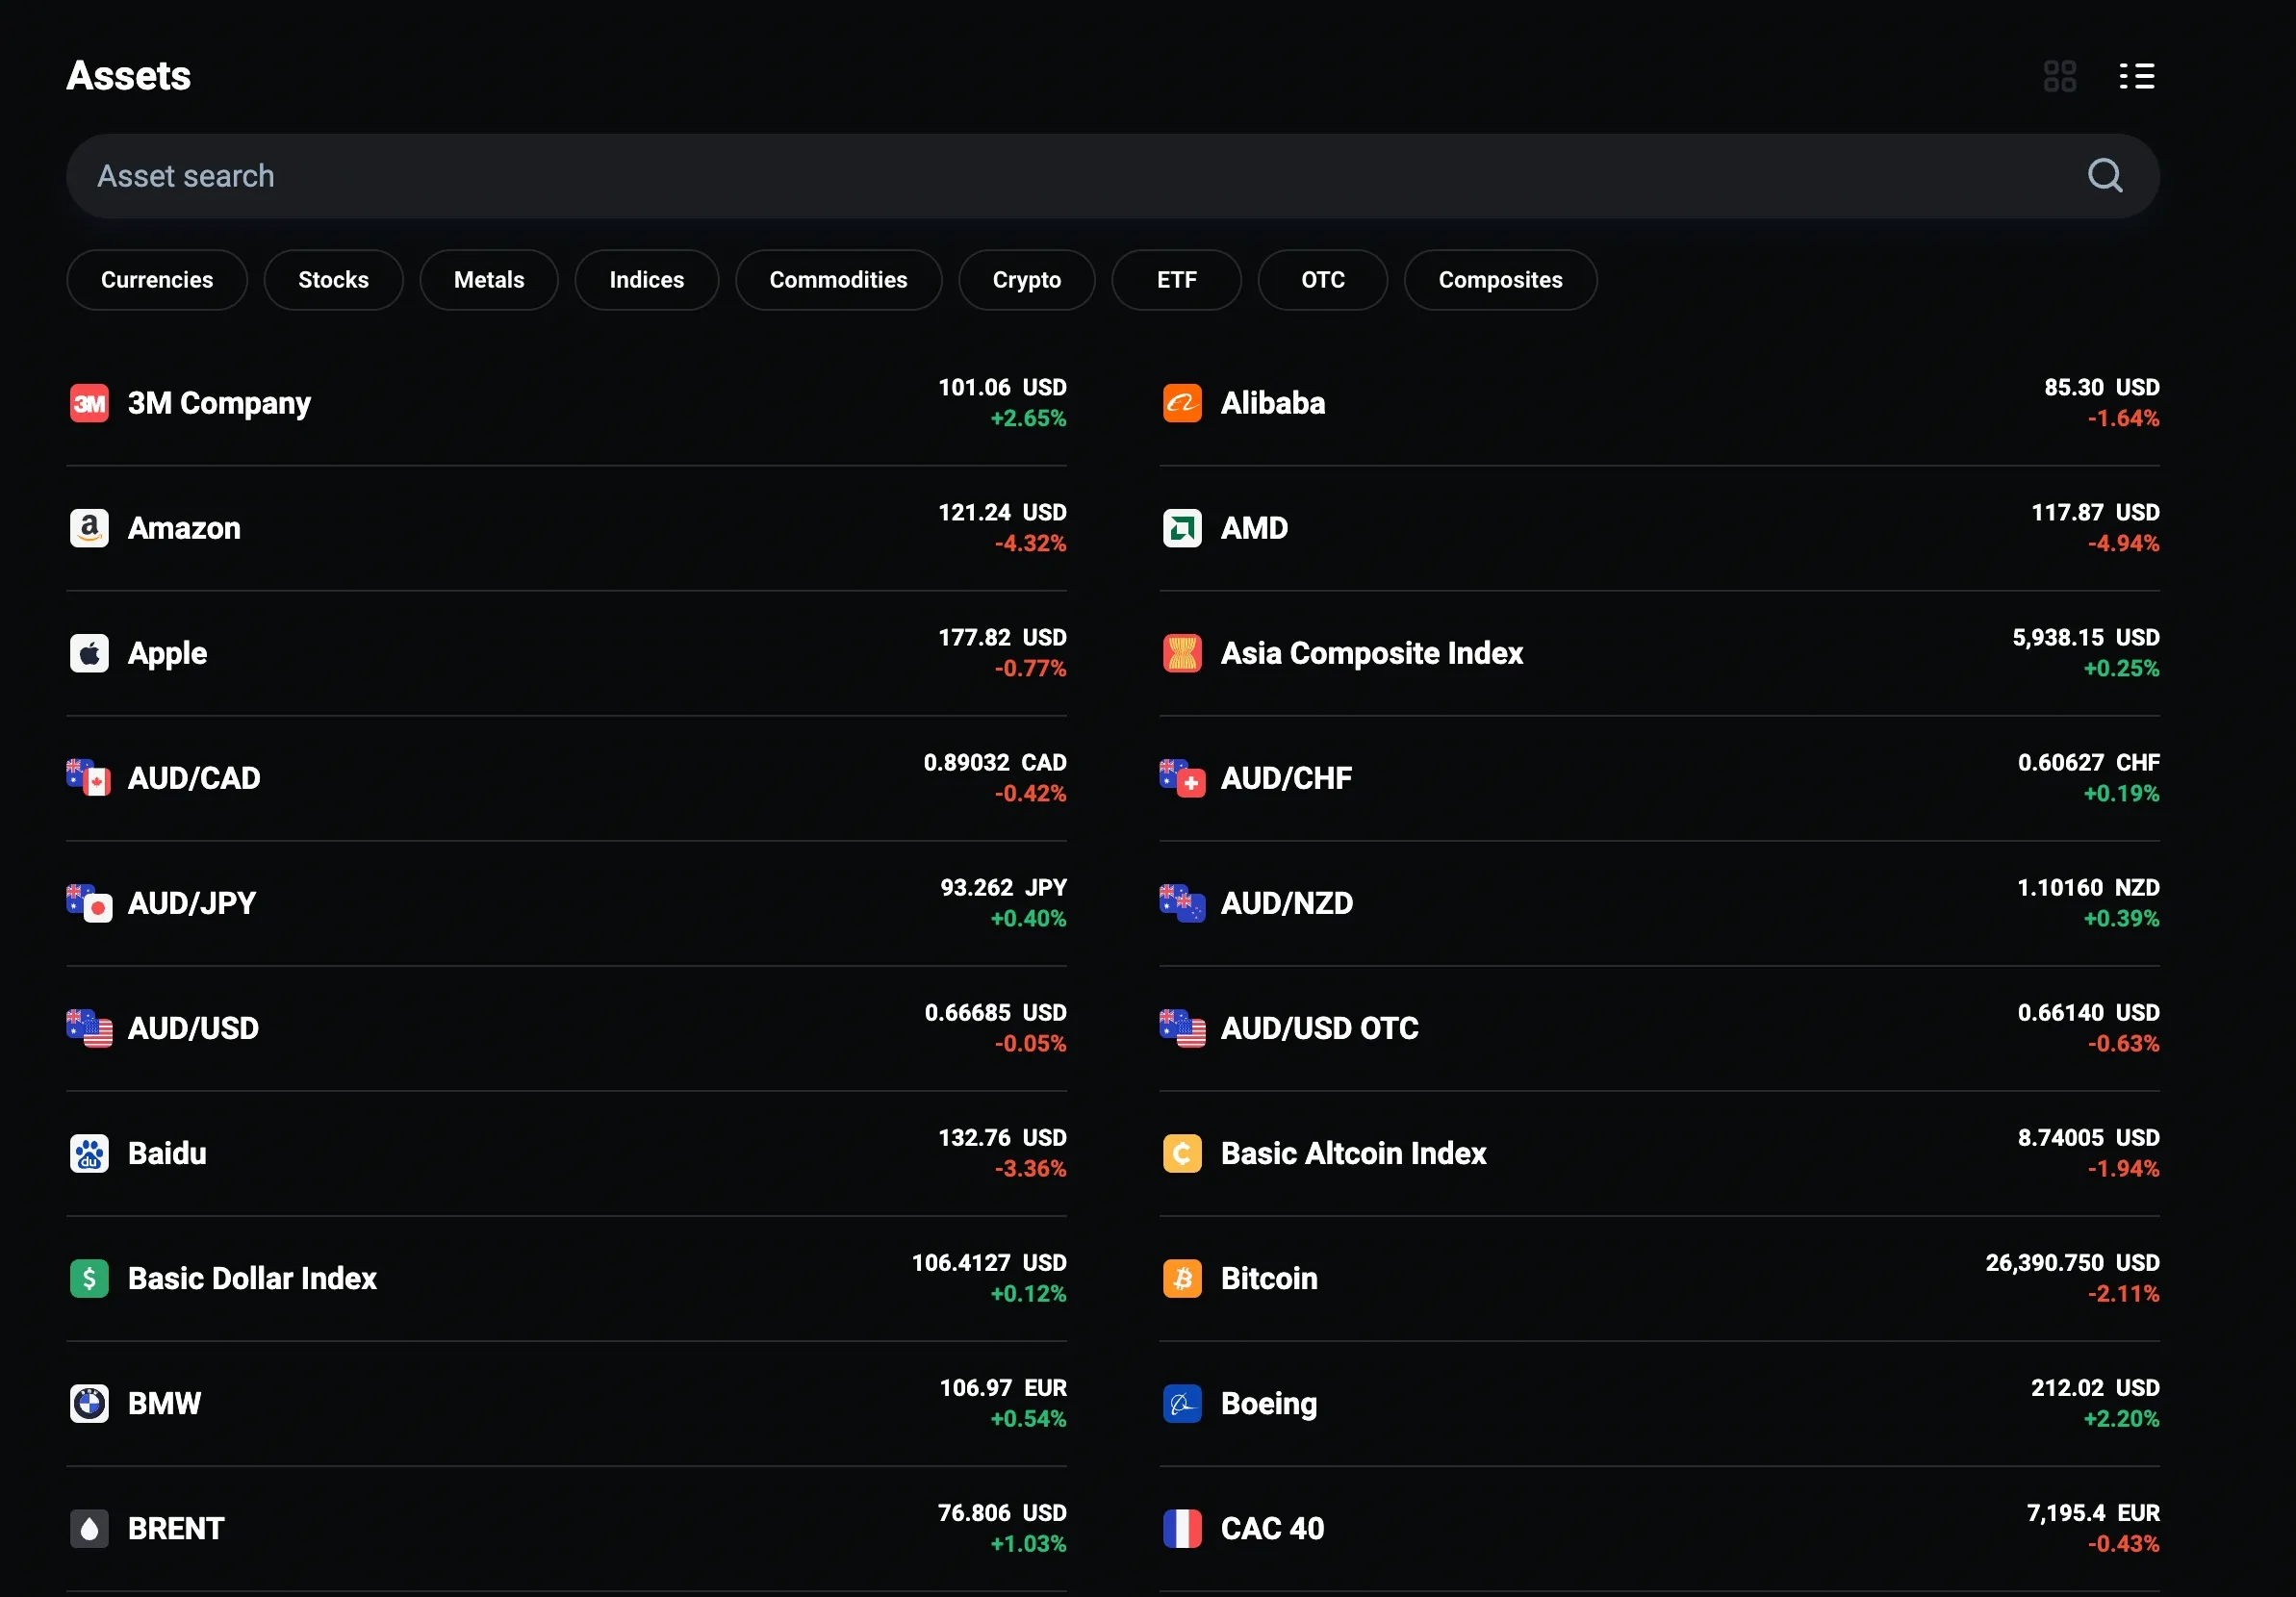This screenshot has height=1597, width=2296.
Task: Click the Amazon logo icon
Action: coord(89,528)
